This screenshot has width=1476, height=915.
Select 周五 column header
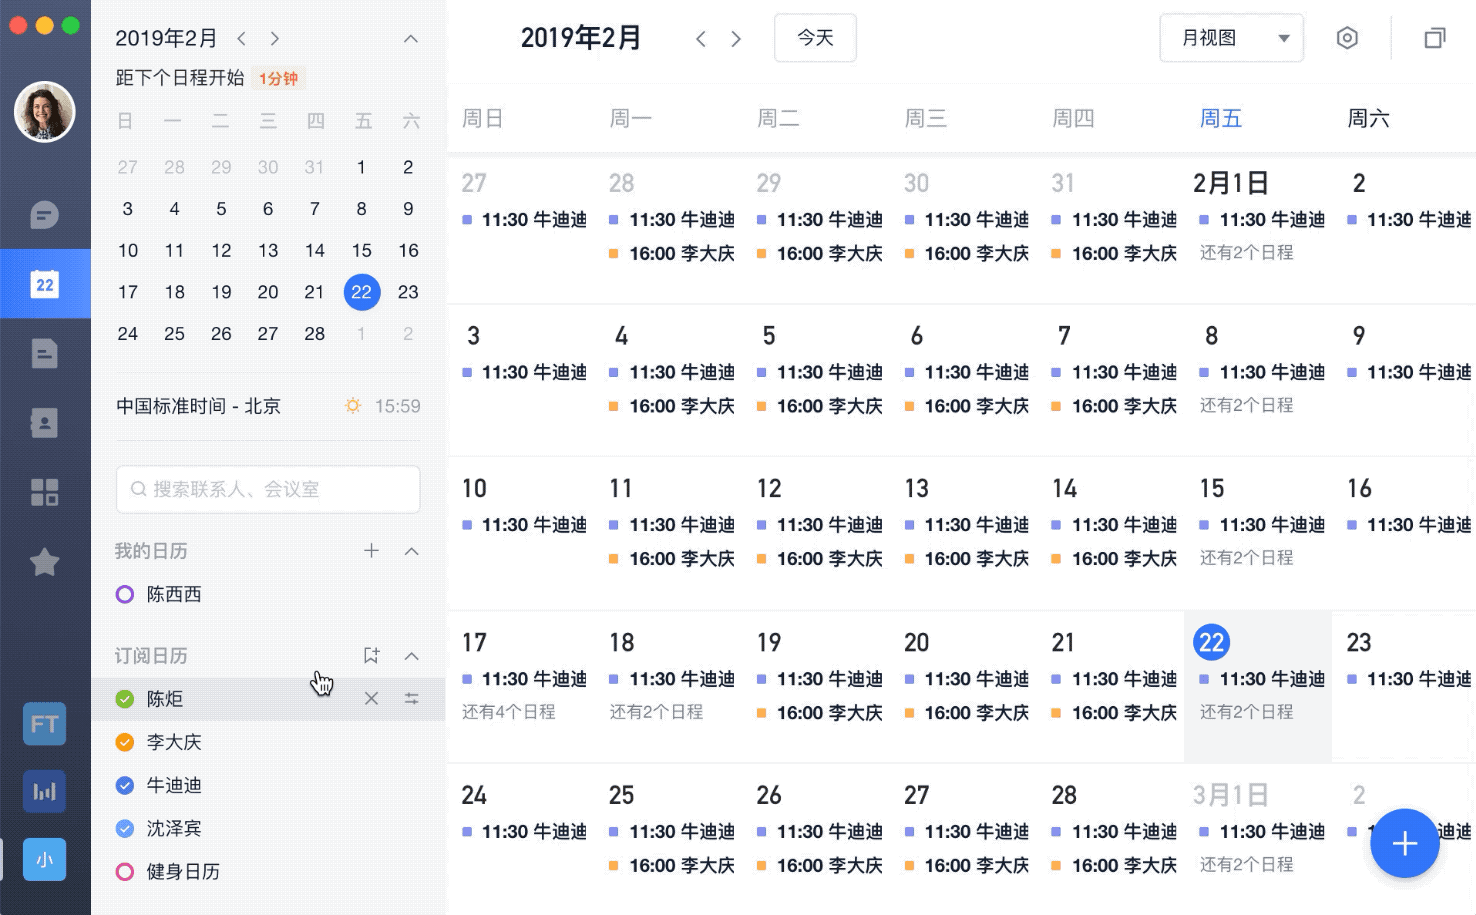pyautogui.click(x=1220, y=118)
